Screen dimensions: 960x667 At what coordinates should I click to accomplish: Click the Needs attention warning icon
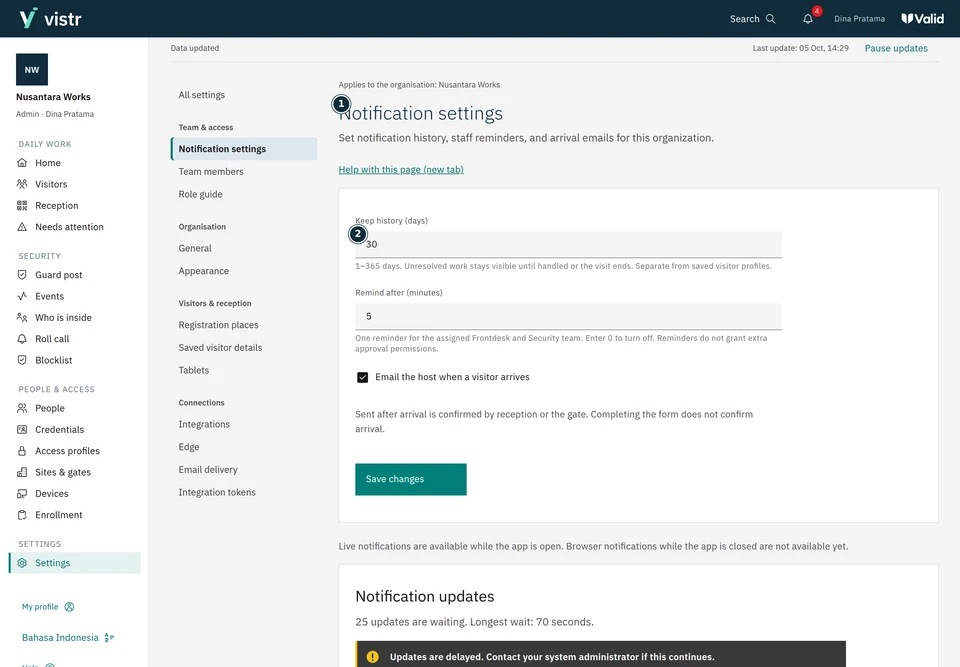pos(22,227)
